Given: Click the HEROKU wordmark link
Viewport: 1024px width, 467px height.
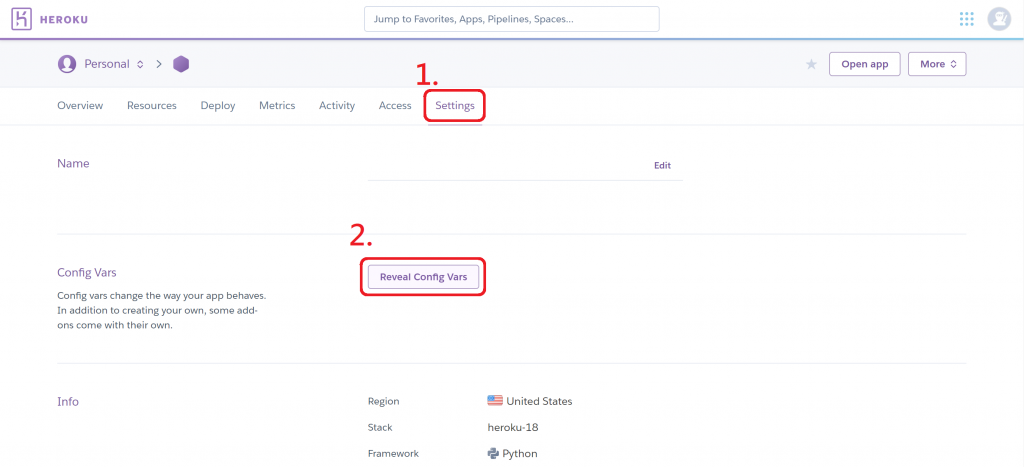Looking at the screenshot, I should coord(64,20).
